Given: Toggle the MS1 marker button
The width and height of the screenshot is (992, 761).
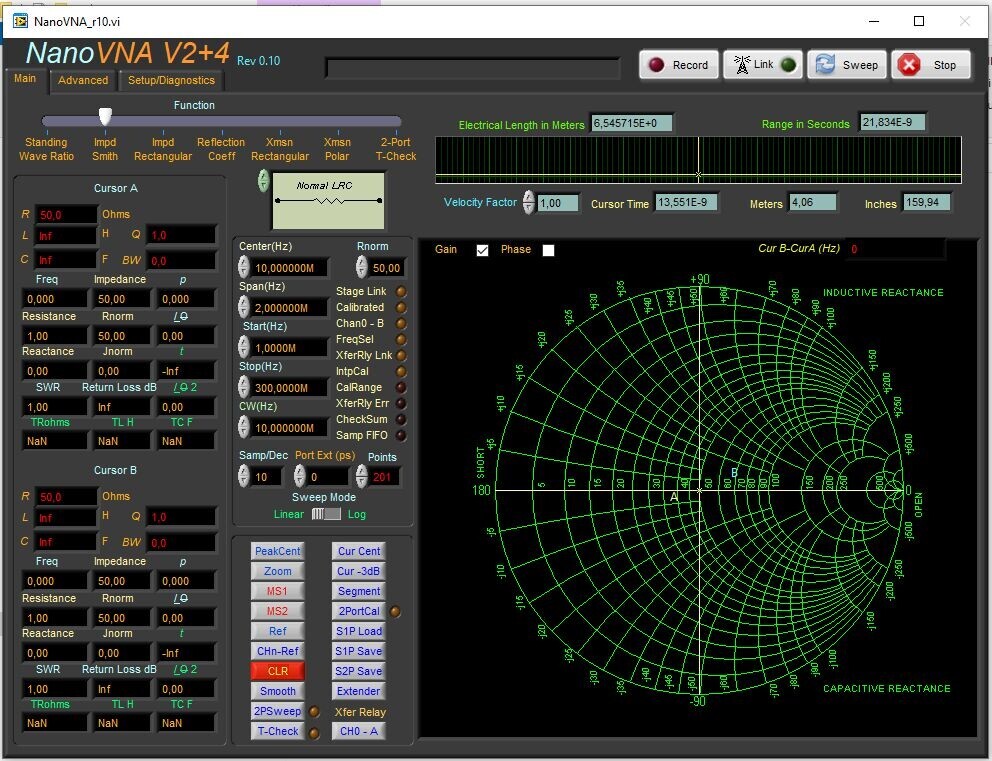Looking at the screenshot, I should pos(278,591).
